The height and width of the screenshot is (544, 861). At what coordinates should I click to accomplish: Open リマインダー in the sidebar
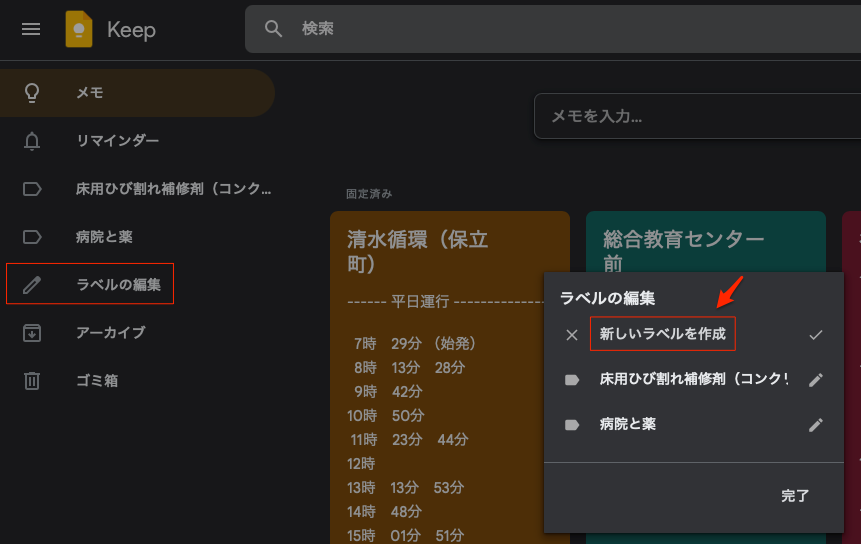(118, 141)
